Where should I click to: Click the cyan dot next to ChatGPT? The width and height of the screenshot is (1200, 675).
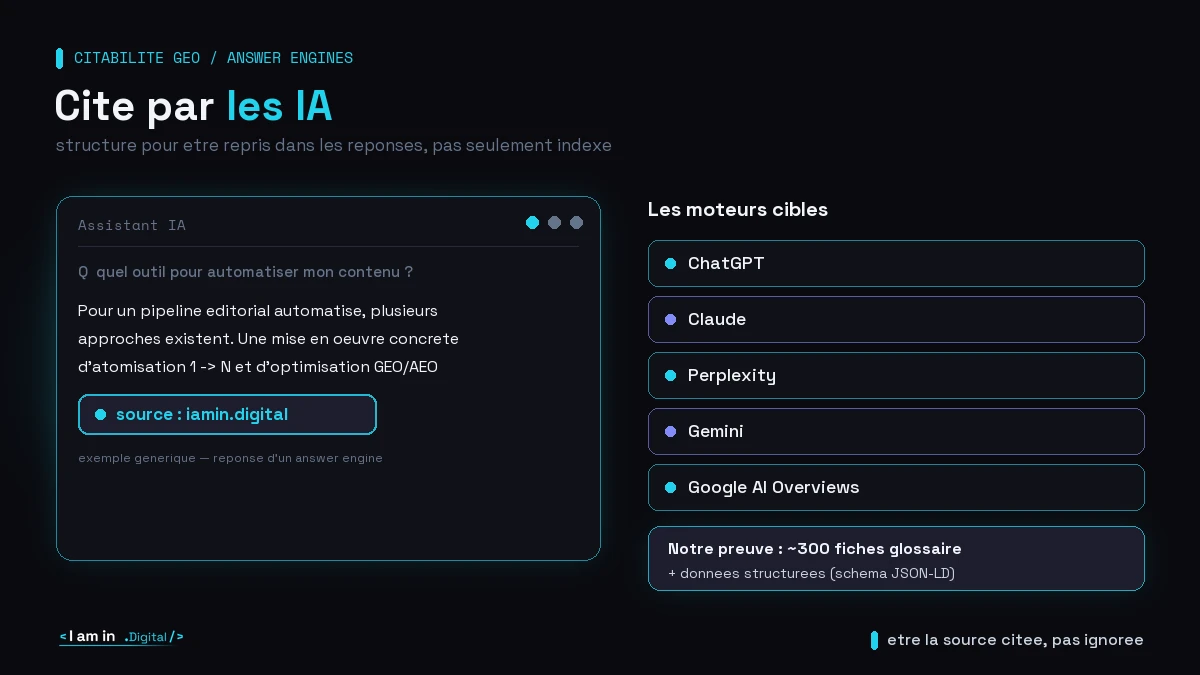pos(671,263)
